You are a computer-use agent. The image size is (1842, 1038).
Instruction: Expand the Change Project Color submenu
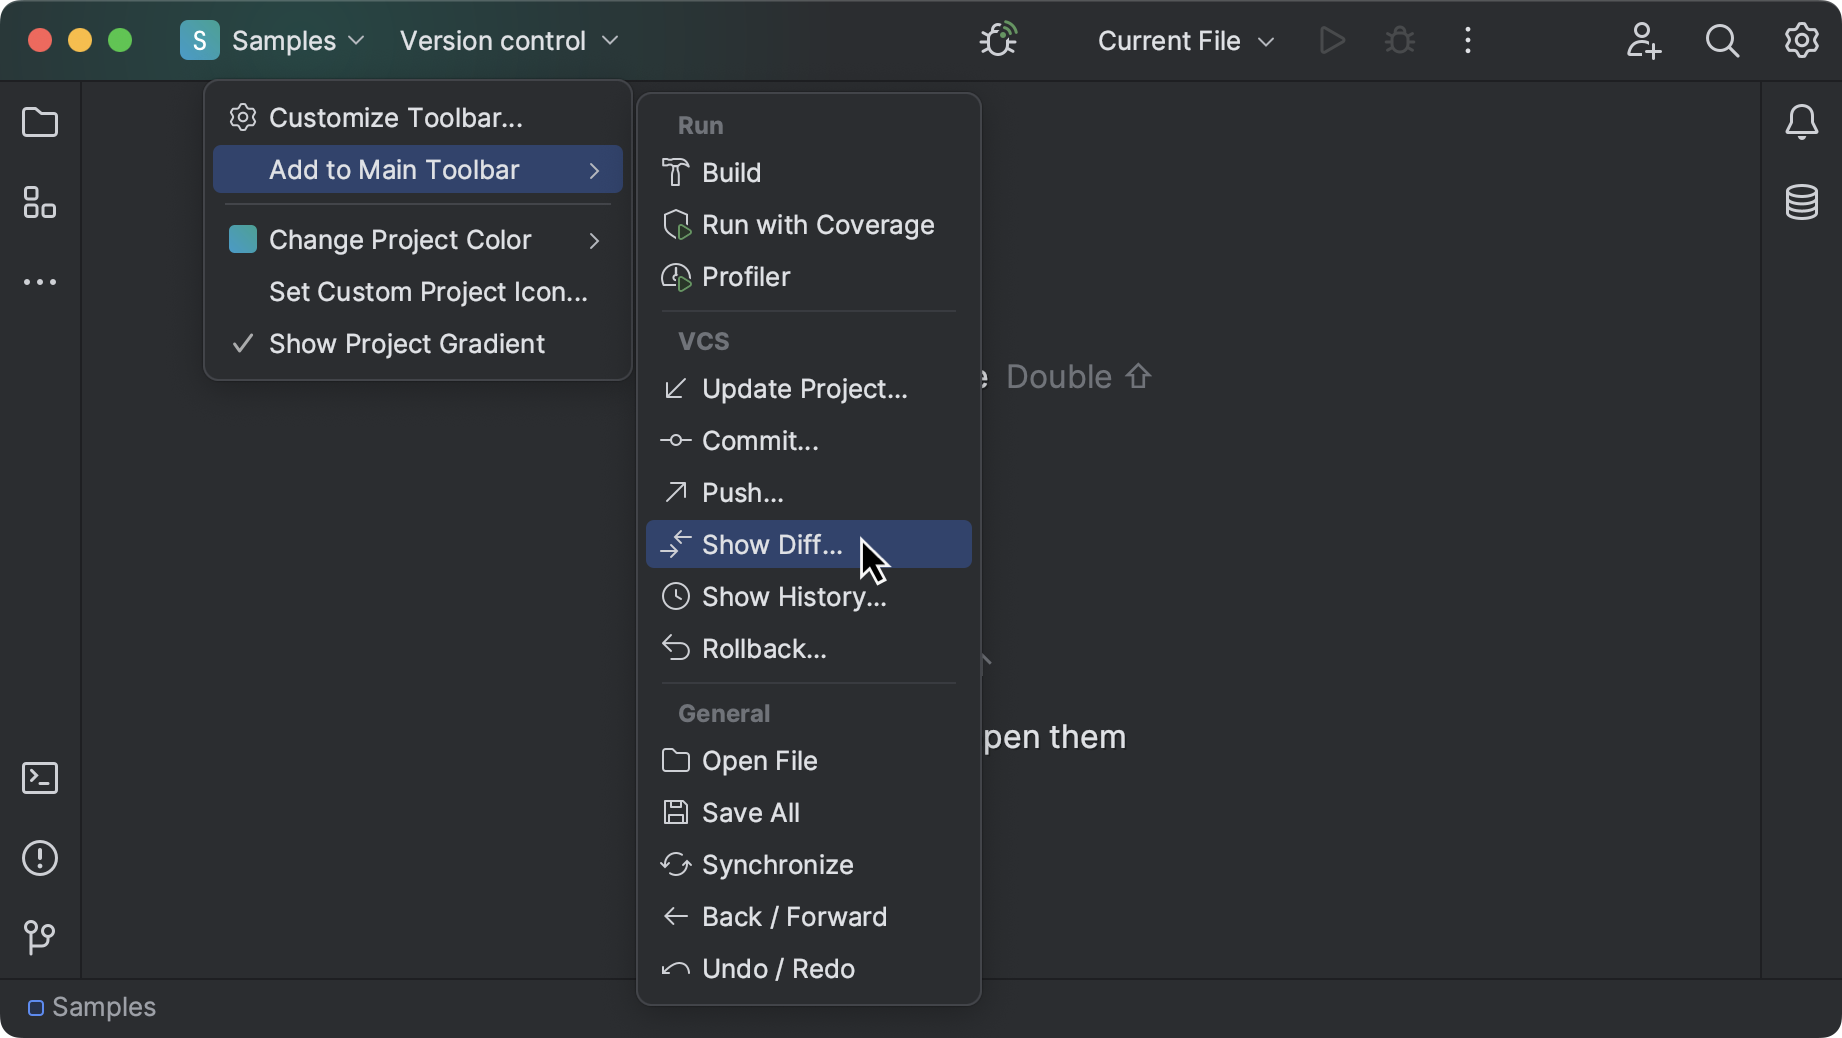coord(399,239)
